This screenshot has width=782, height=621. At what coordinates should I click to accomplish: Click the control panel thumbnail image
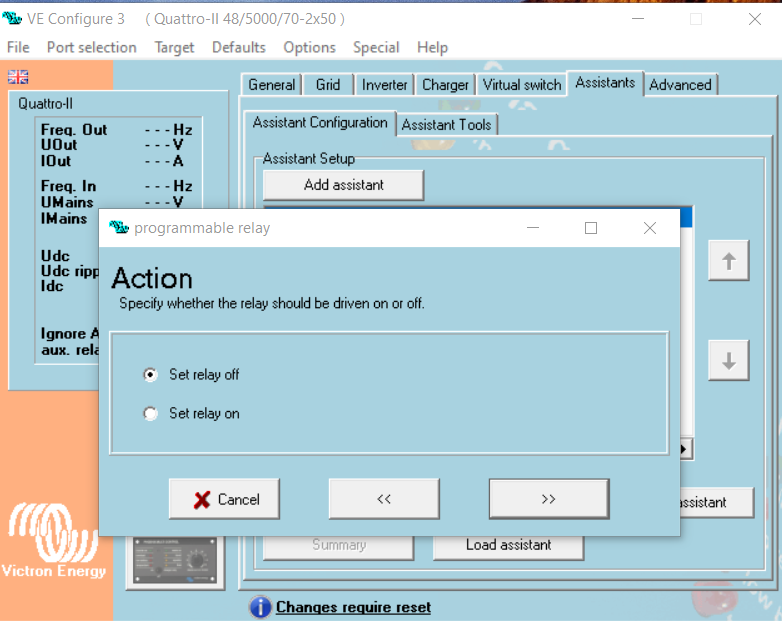(176, 562)
